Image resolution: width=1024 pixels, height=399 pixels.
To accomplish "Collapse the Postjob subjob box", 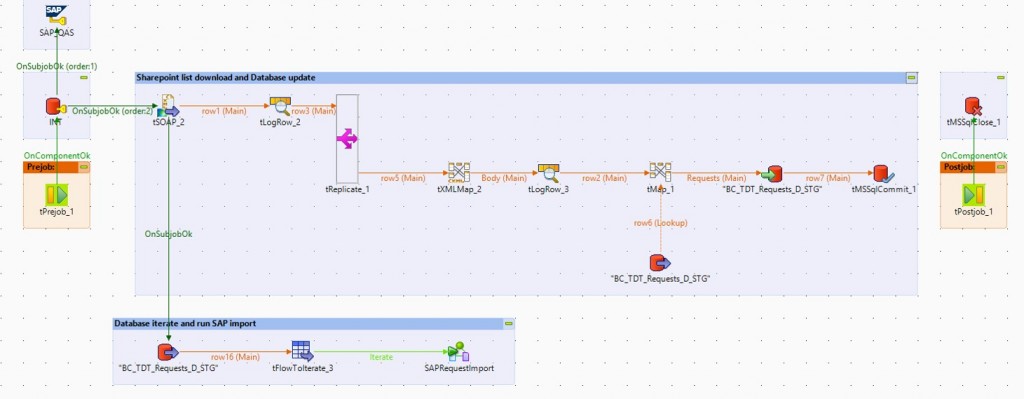I will pos(1000,167).
